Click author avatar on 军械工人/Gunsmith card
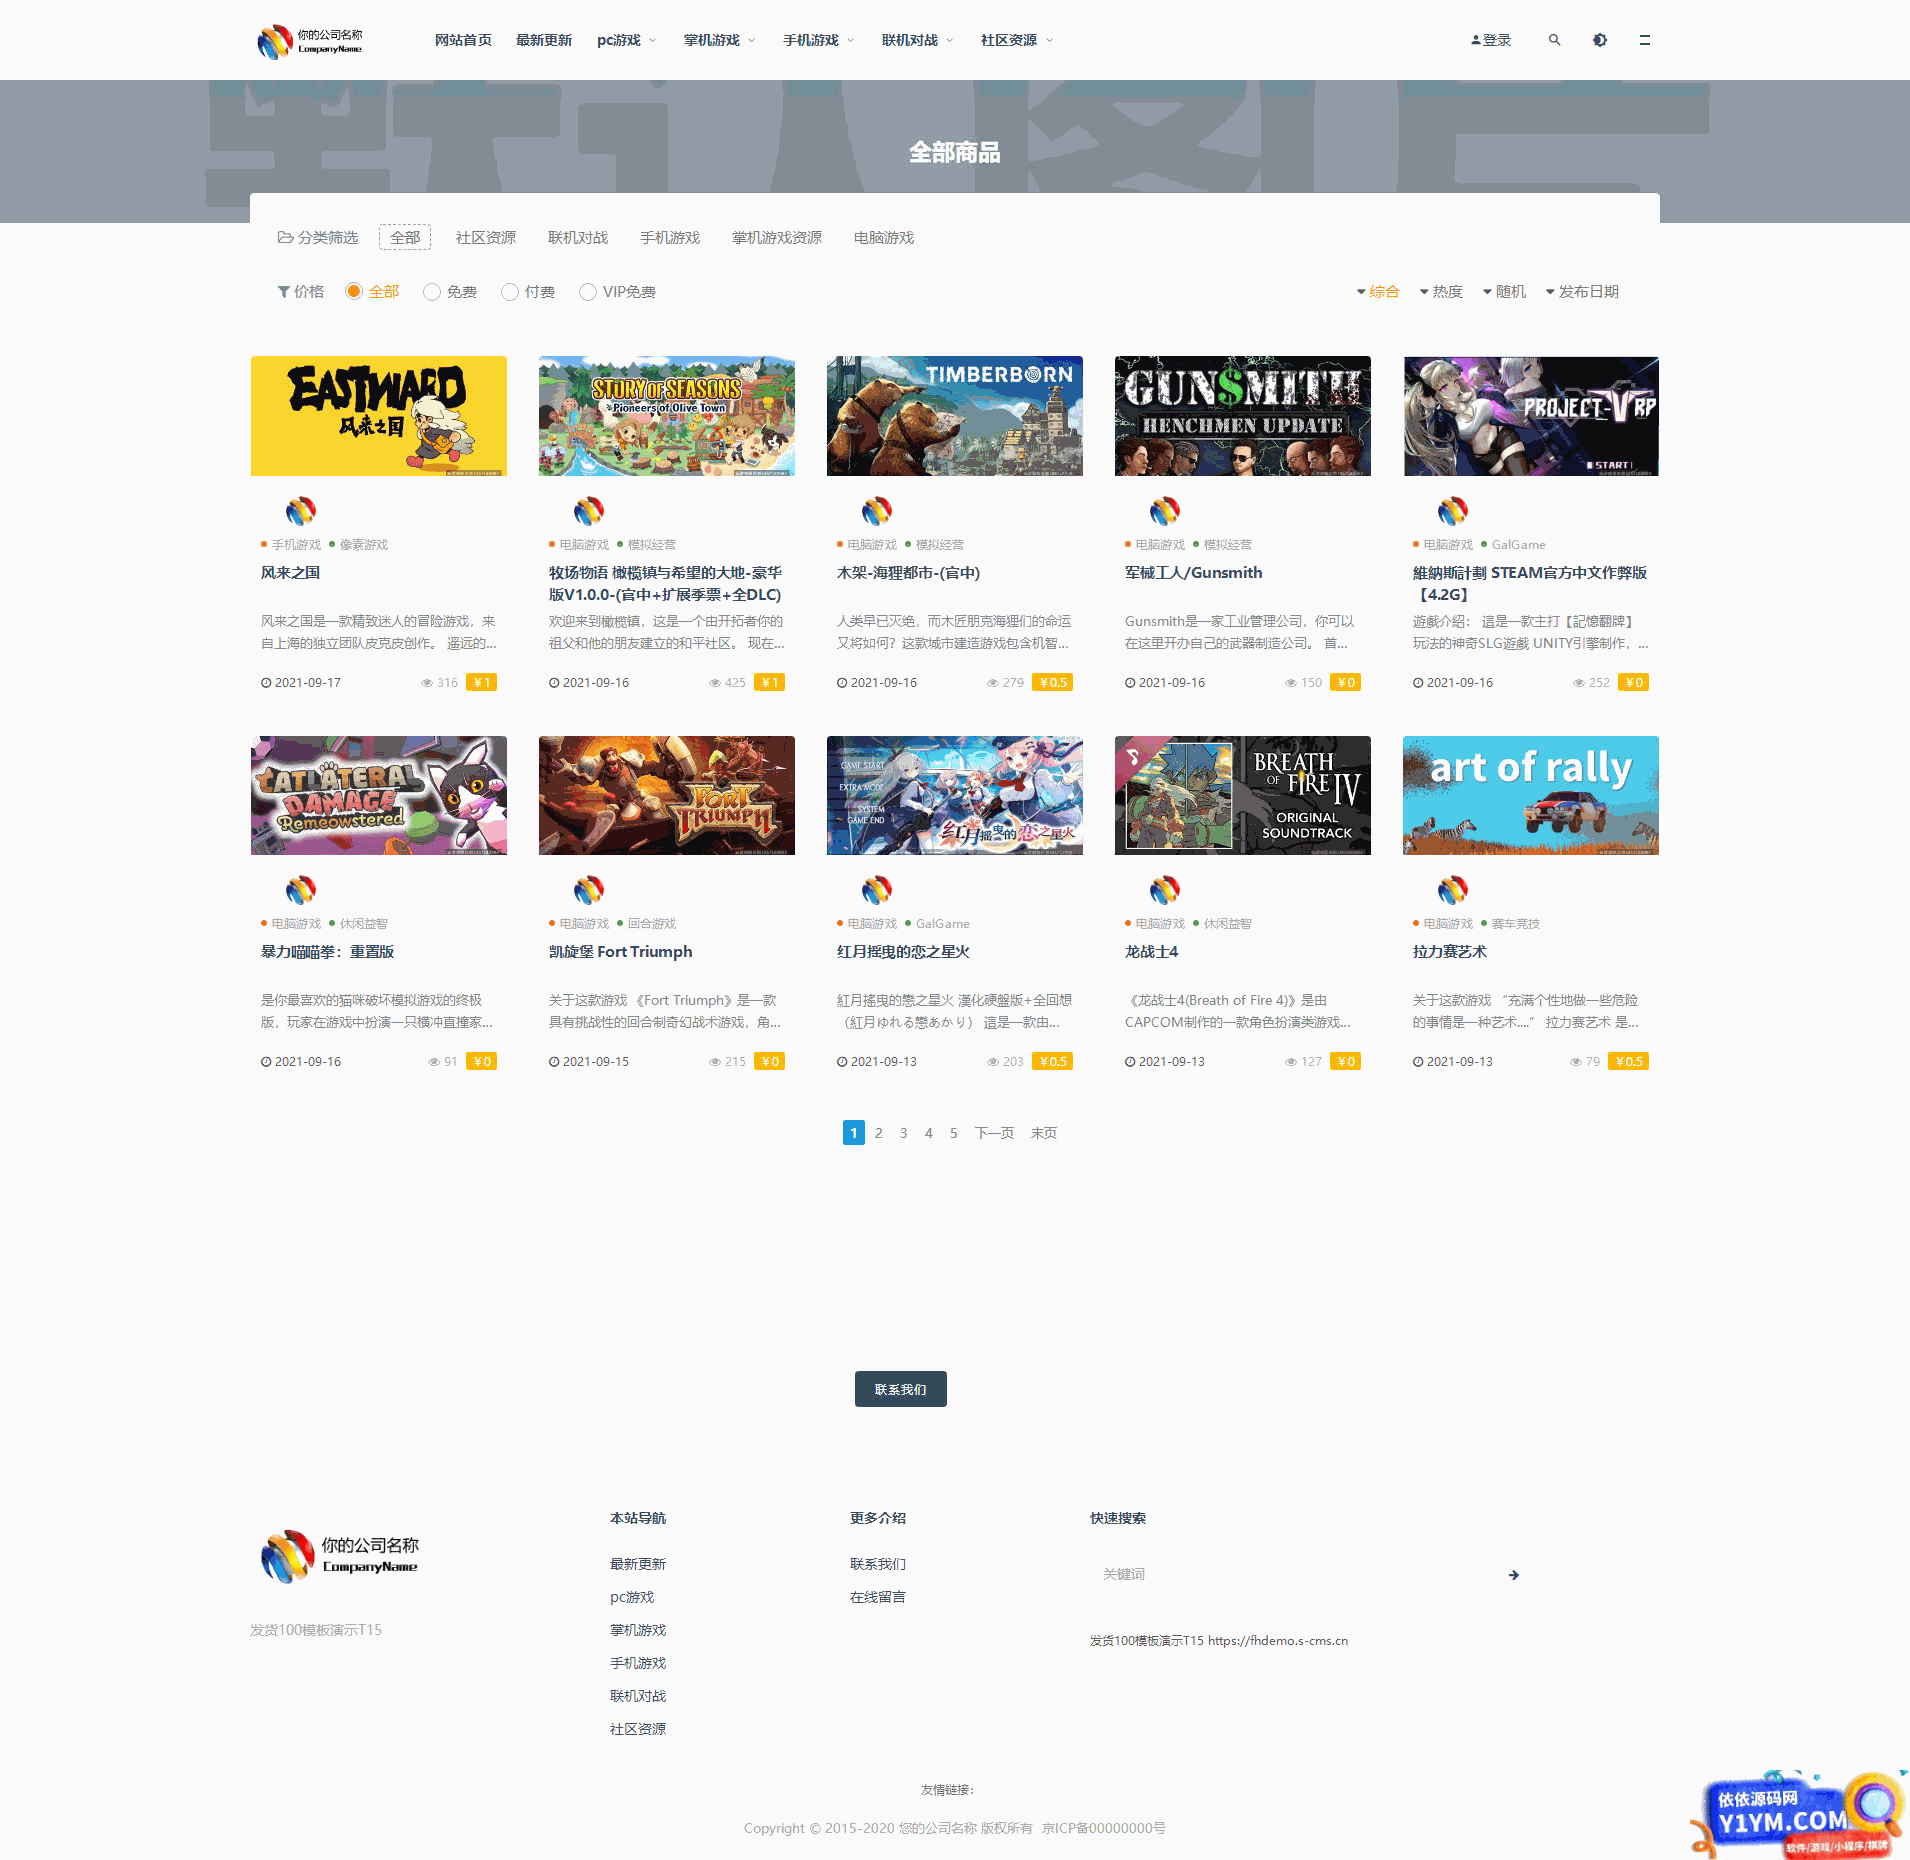The image size is (1910, 1860). pos(1165,511)
